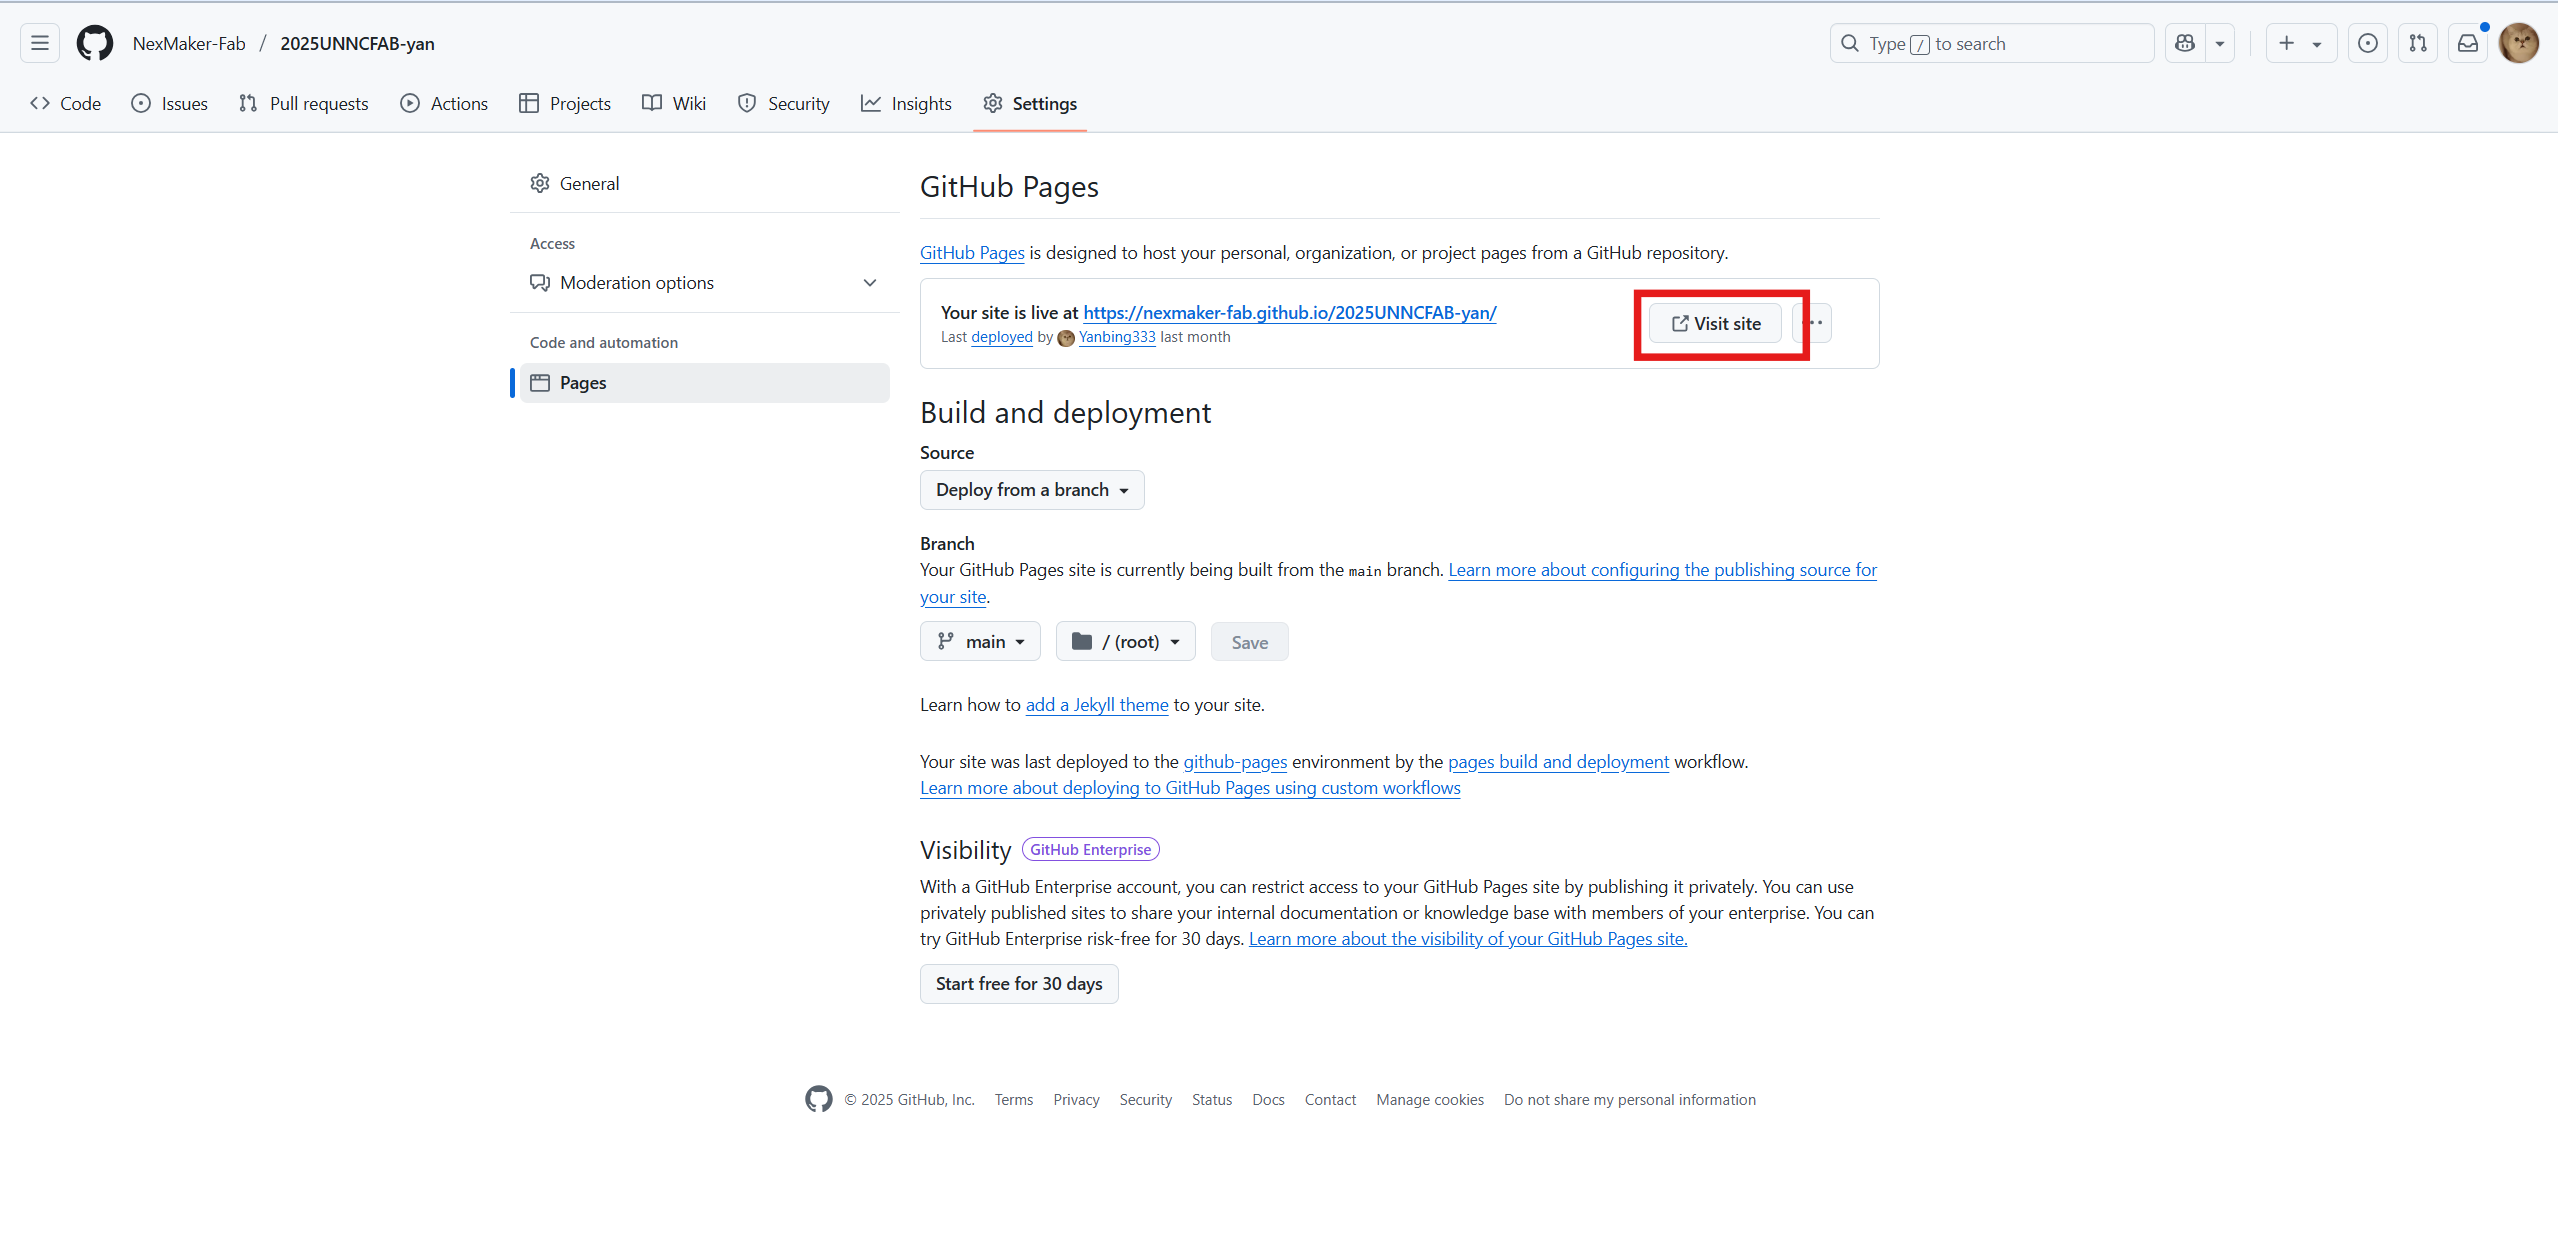Open the Create new plus menu
2558x1260 pixels.
[2300, 43]
